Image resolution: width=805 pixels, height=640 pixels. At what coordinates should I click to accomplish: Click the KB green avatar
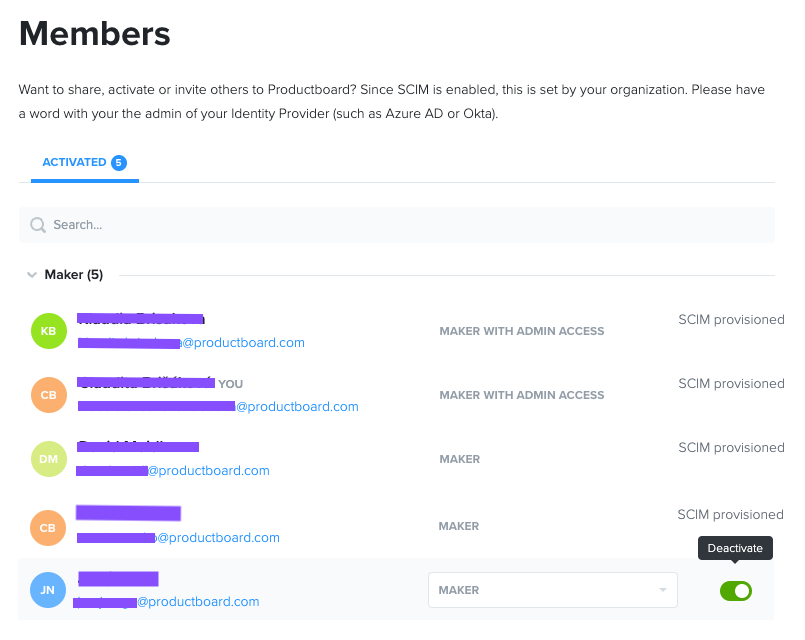49,331
